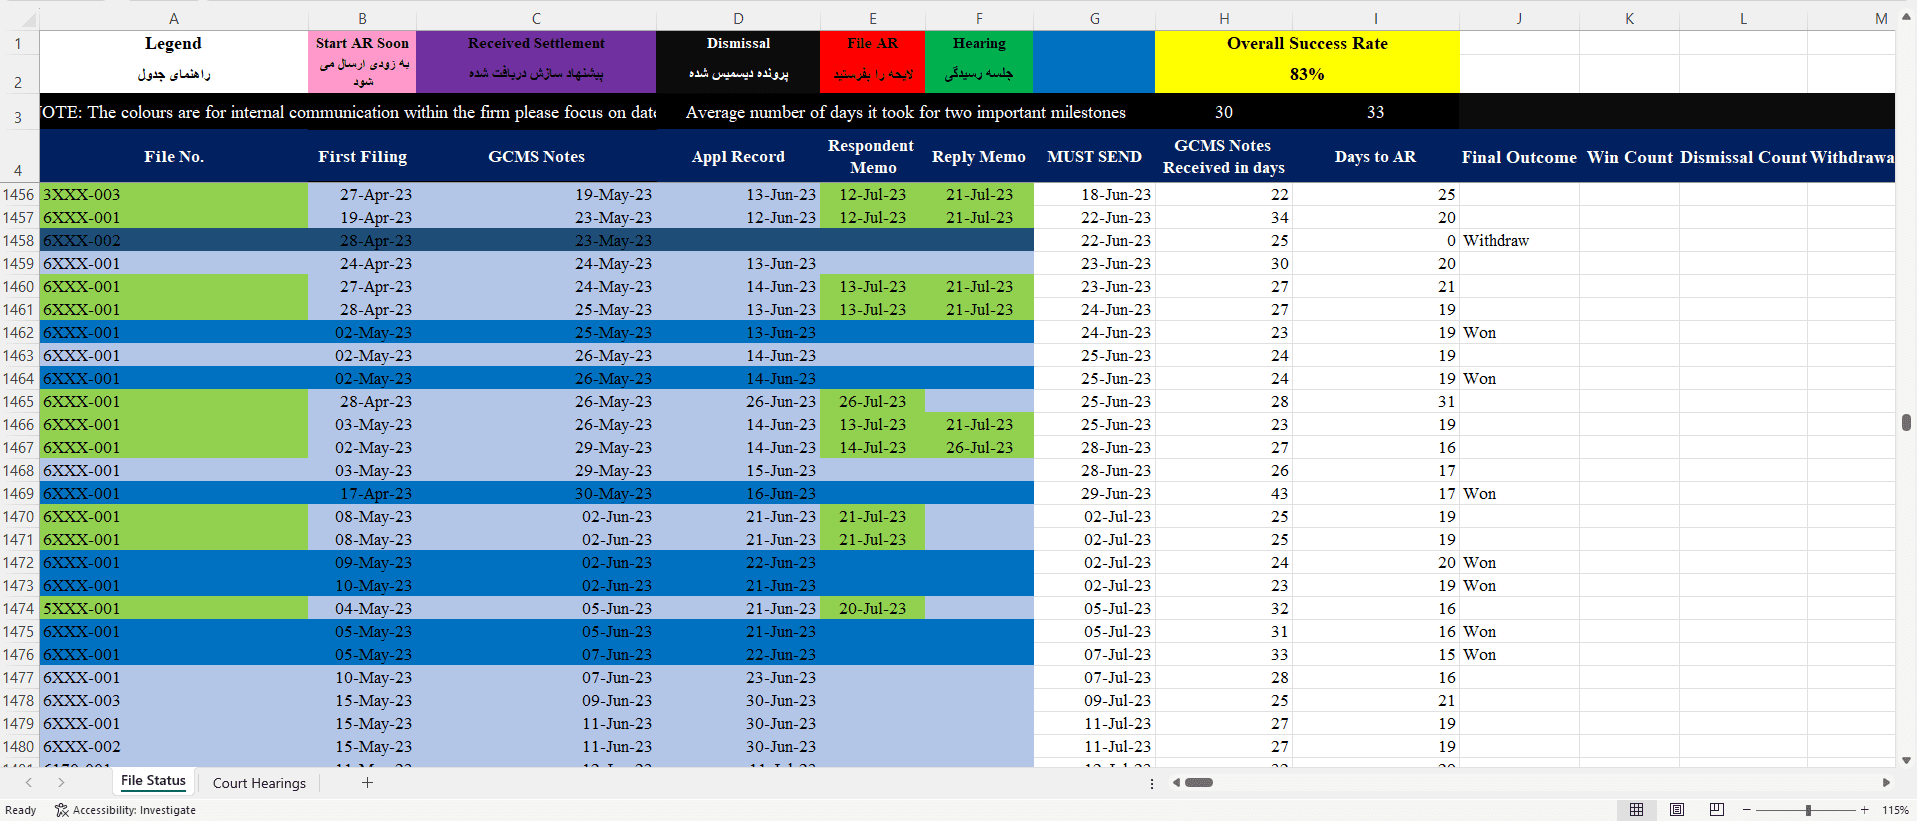Screen dimensions: 1917x821
Task: Click the File No. column heading
Action: click(174, 157)
